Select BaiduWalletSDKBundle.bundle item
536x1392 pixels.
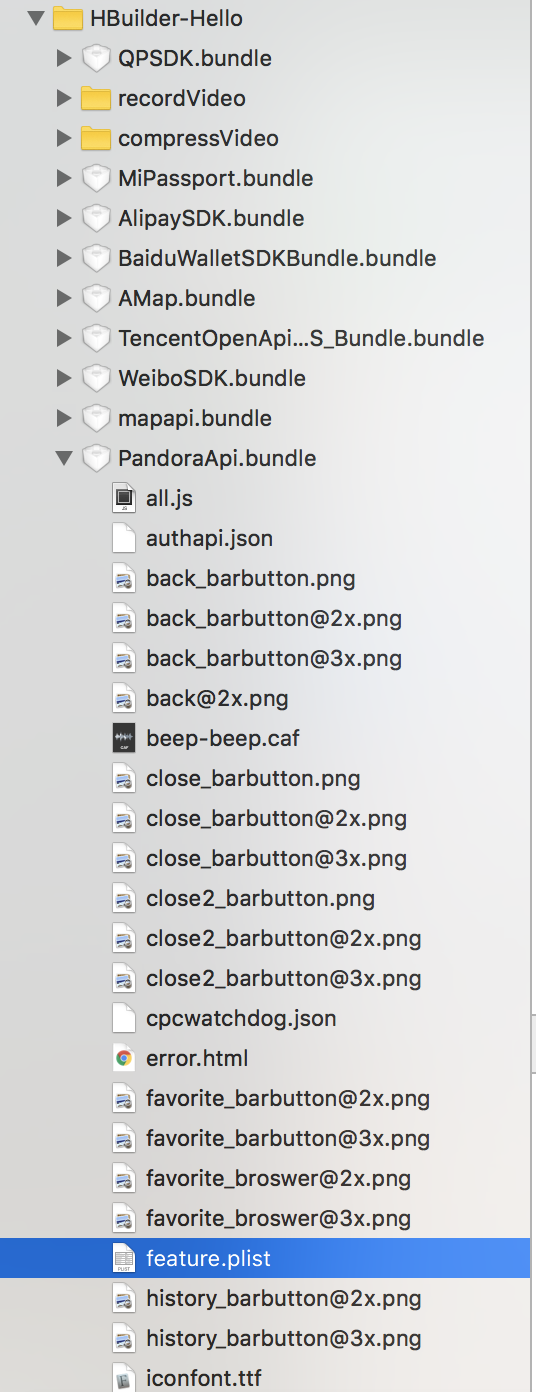tap(277, 258)
